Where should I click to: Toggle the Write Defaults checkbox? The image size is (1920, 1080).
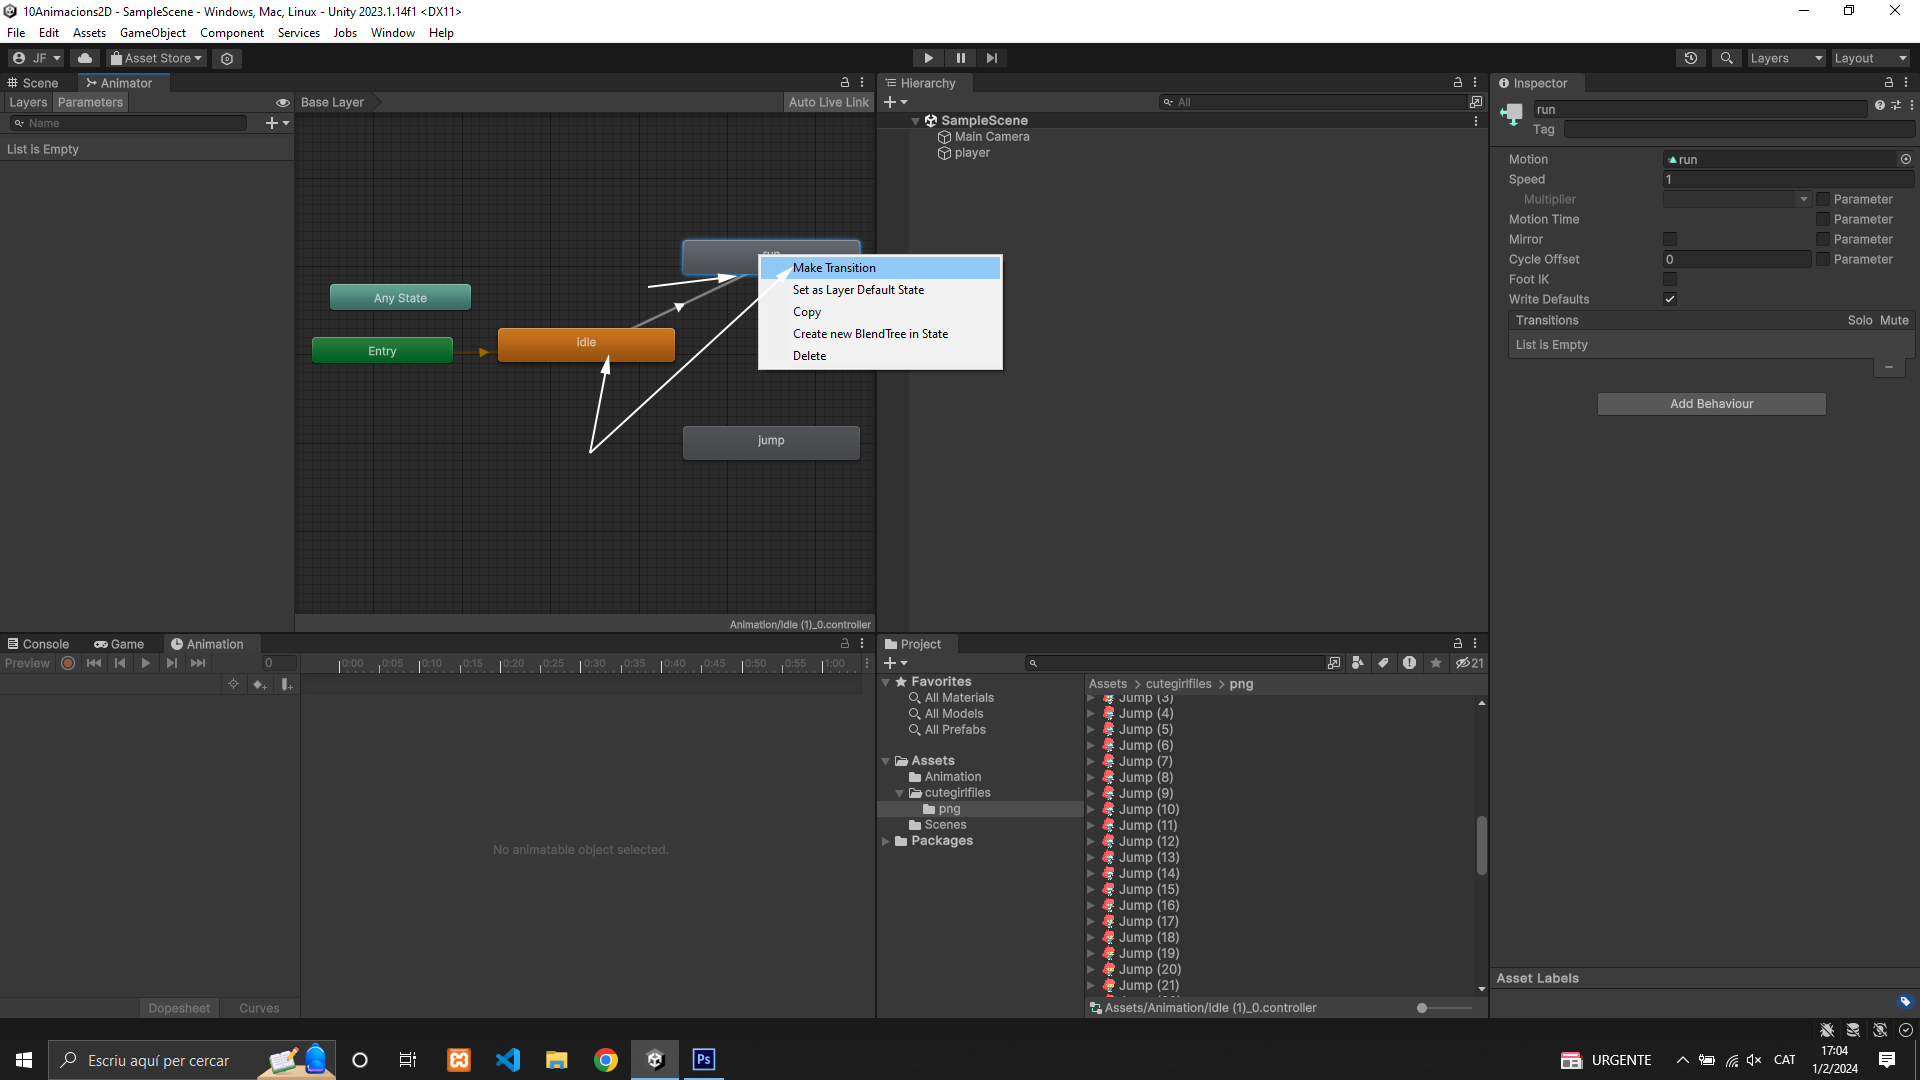(1670, 299)
